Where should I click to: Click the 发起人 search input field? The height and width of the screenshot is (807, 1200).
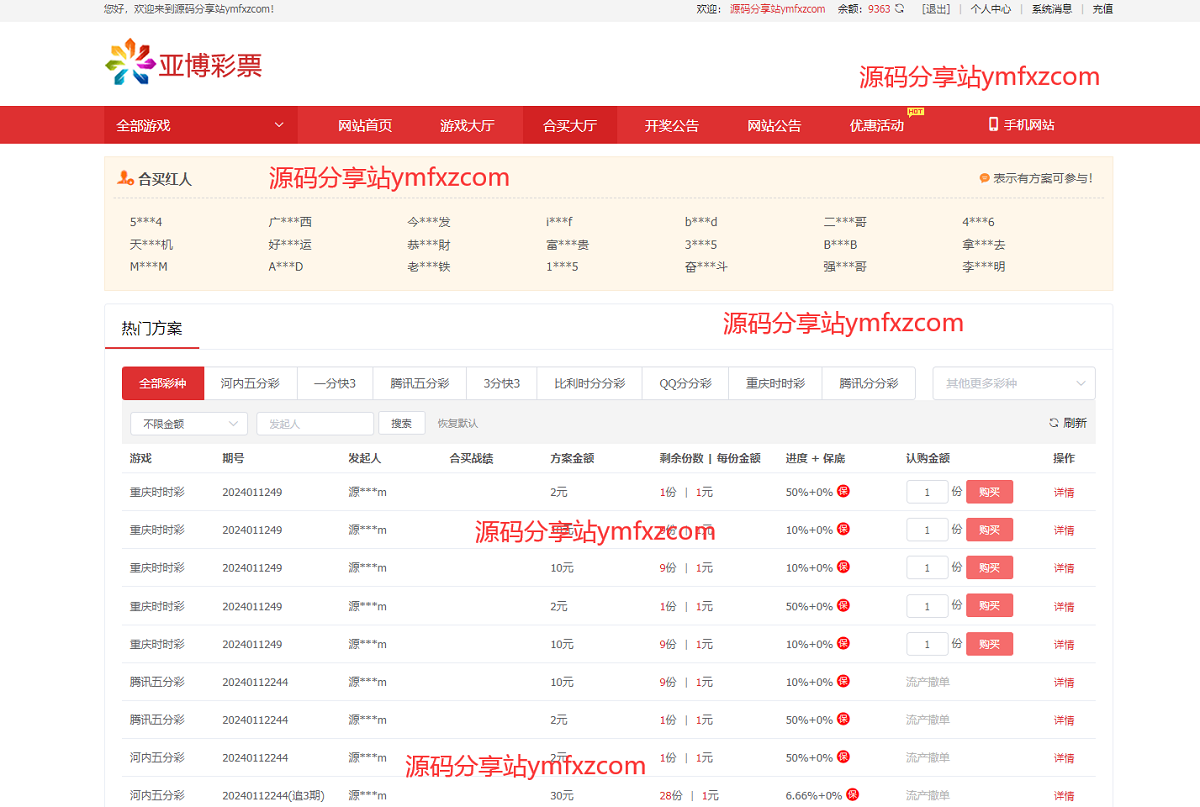(x=314, y=424)
